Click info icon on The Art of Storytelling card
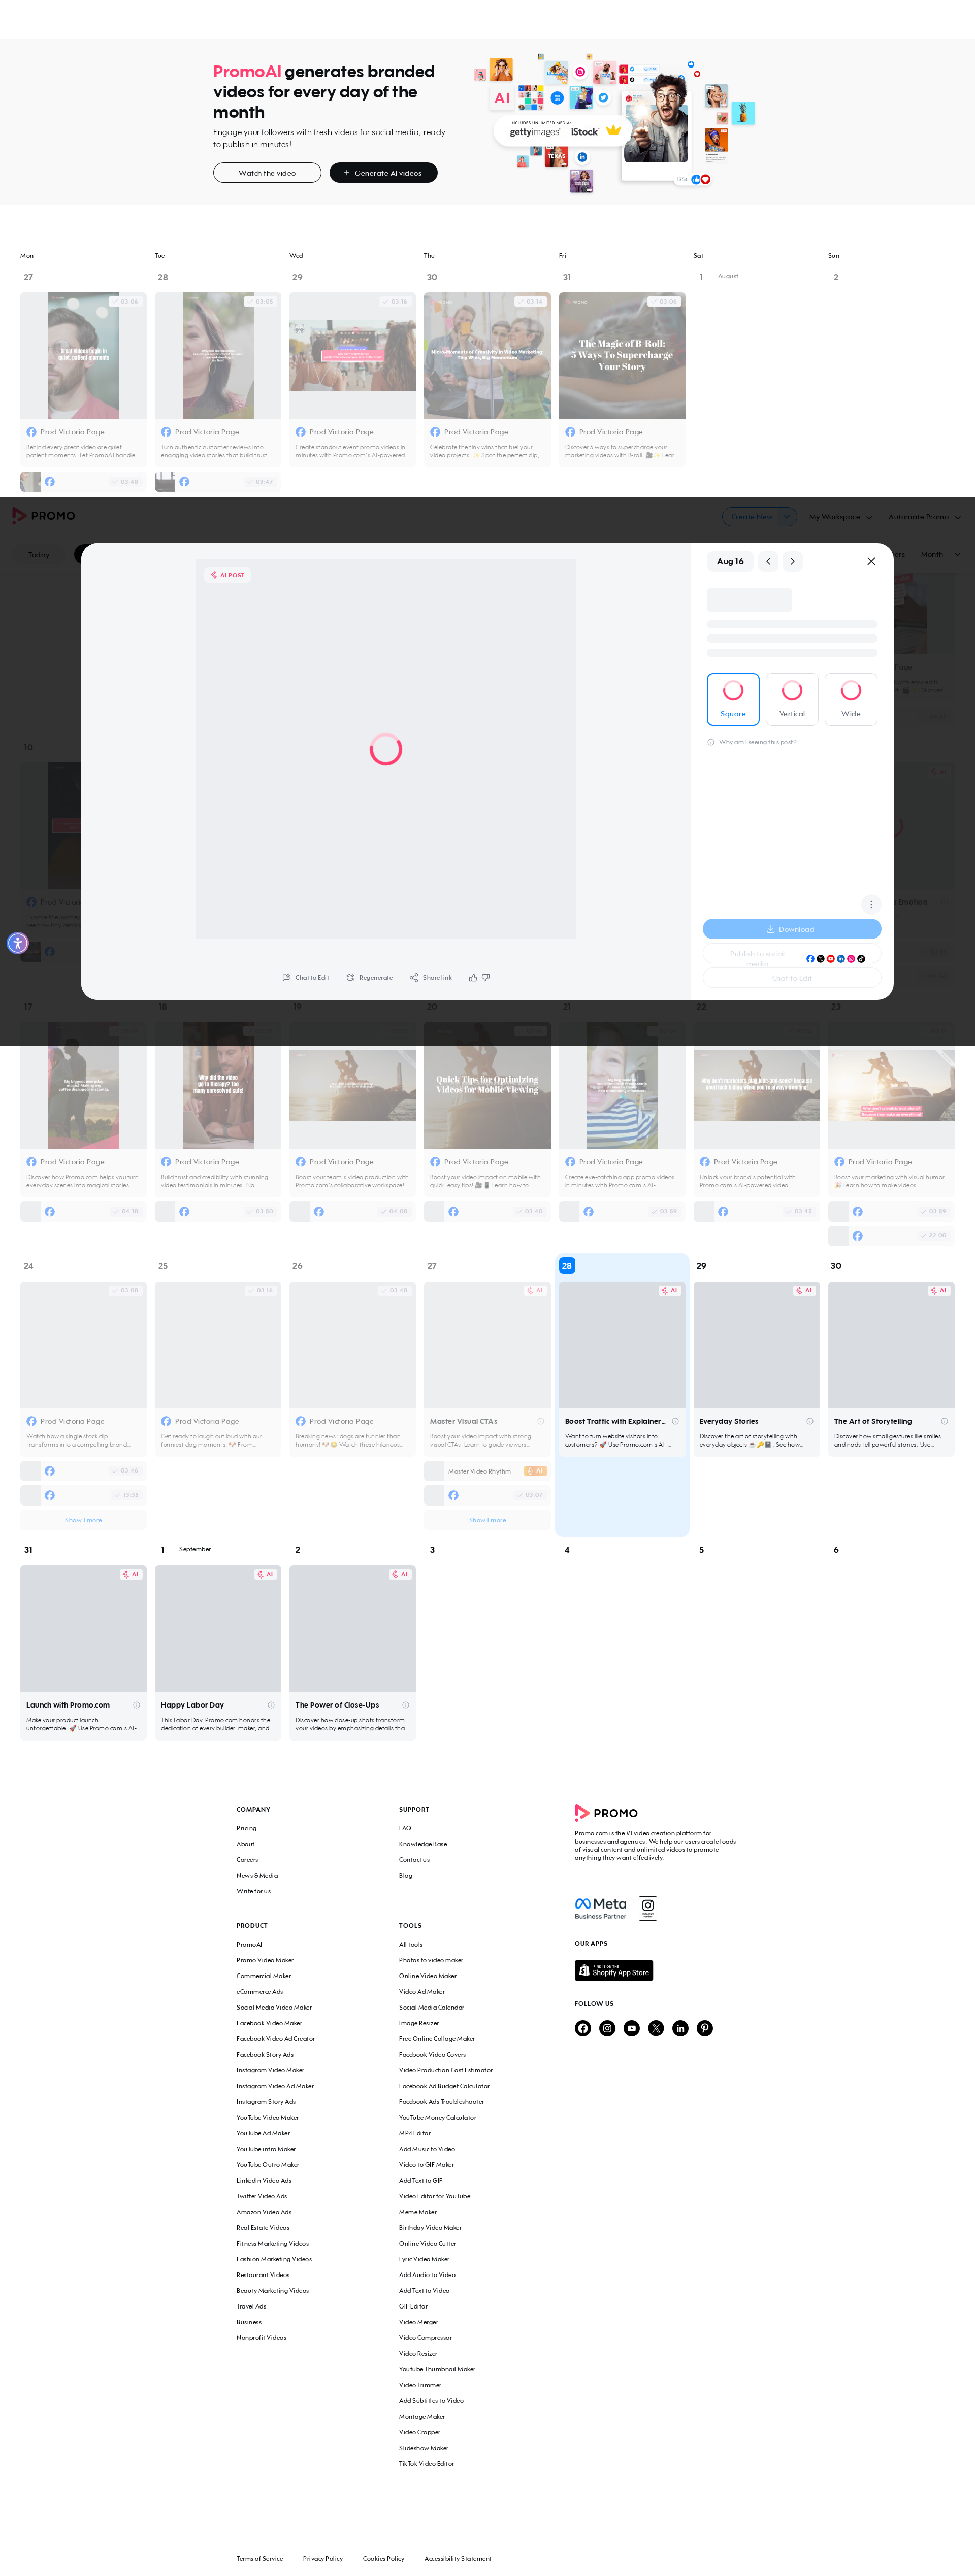Screen dimensions: 975x2576 (x=944, y=1421)
